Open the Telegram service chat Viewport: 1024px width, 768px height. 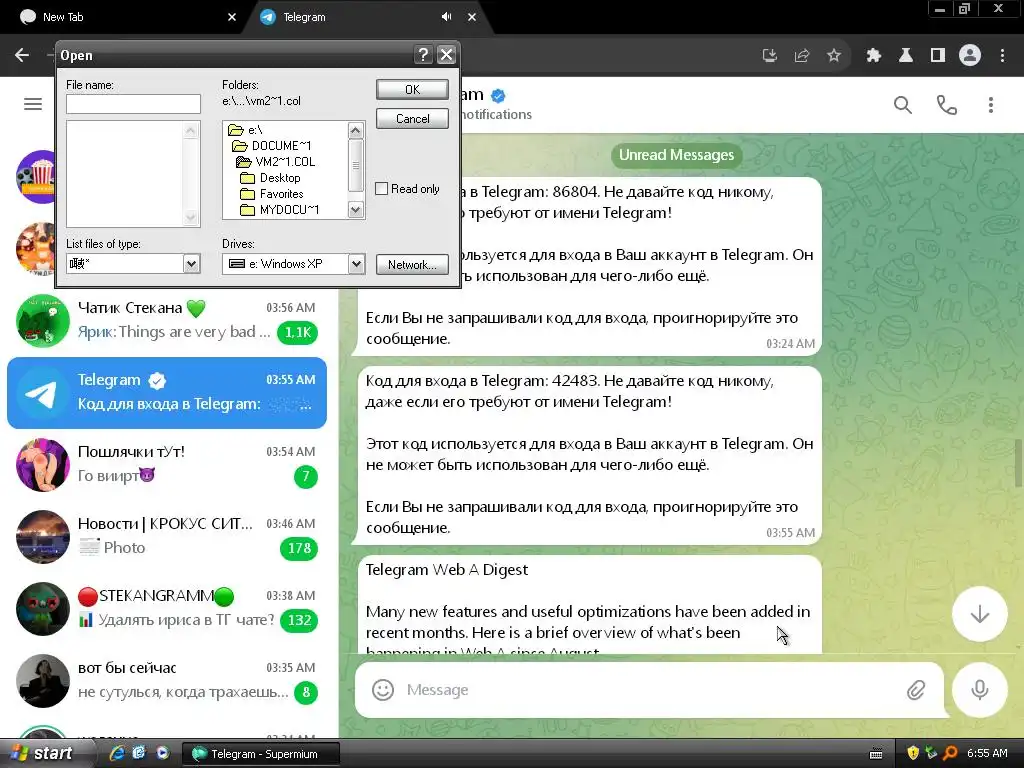167,392
